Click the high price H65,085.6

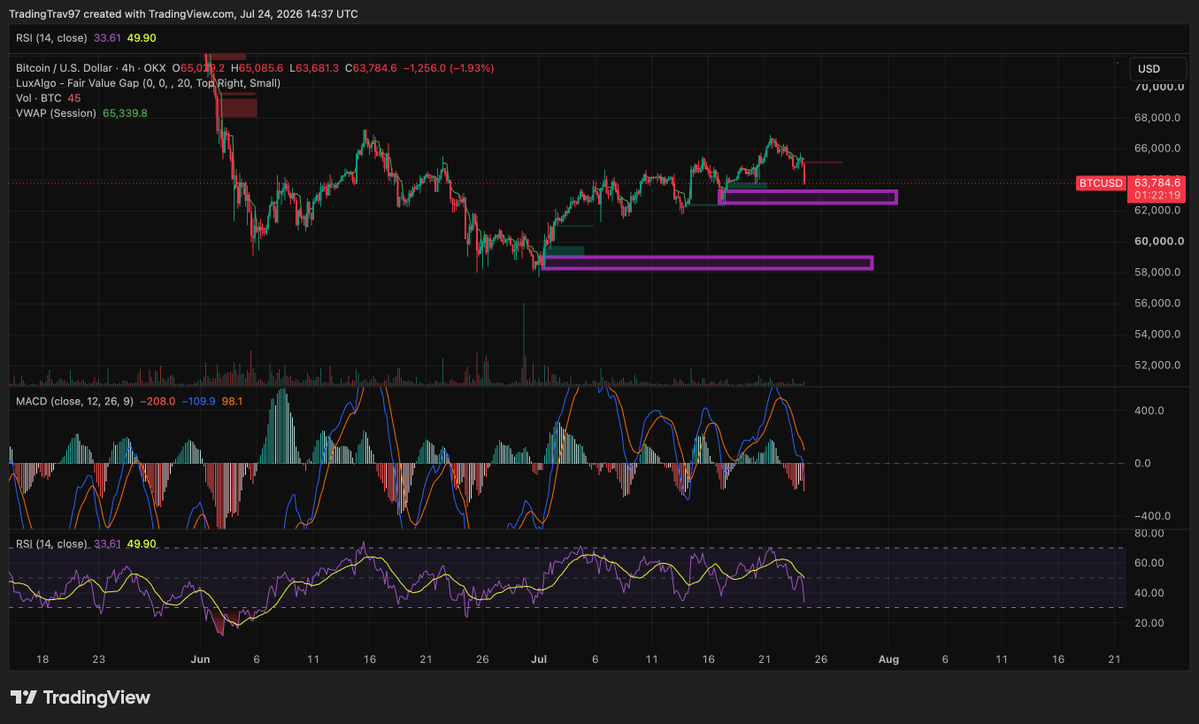click(257, 68)
